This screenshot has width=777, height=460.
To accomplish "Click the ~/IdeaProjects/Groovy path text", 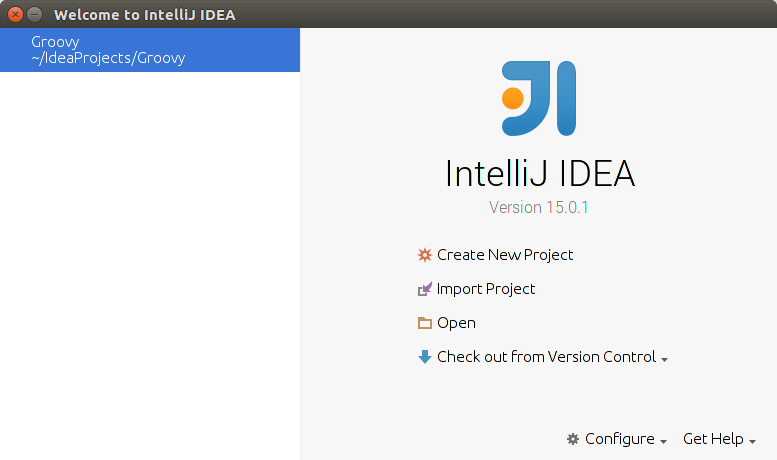I will tap(108, 58).
